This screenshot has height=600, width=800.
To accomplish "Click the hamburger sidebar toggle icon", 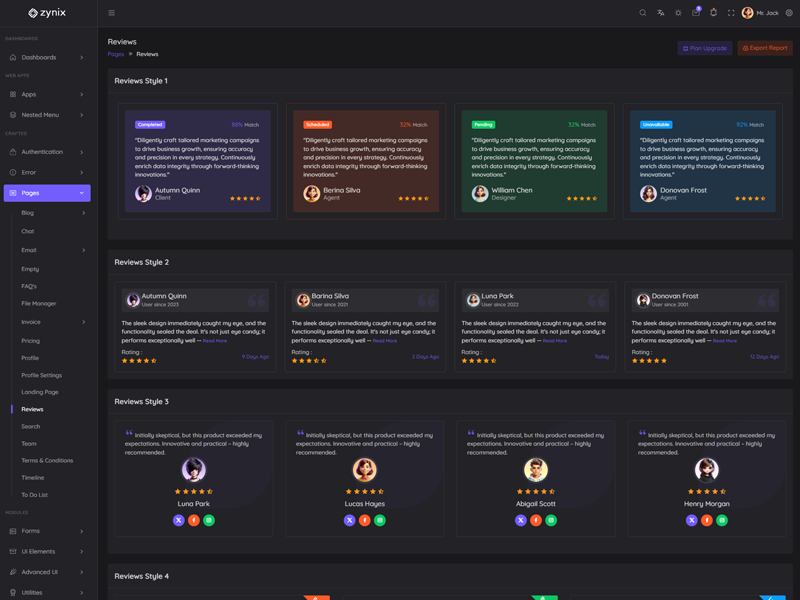I will coord(111,13).
